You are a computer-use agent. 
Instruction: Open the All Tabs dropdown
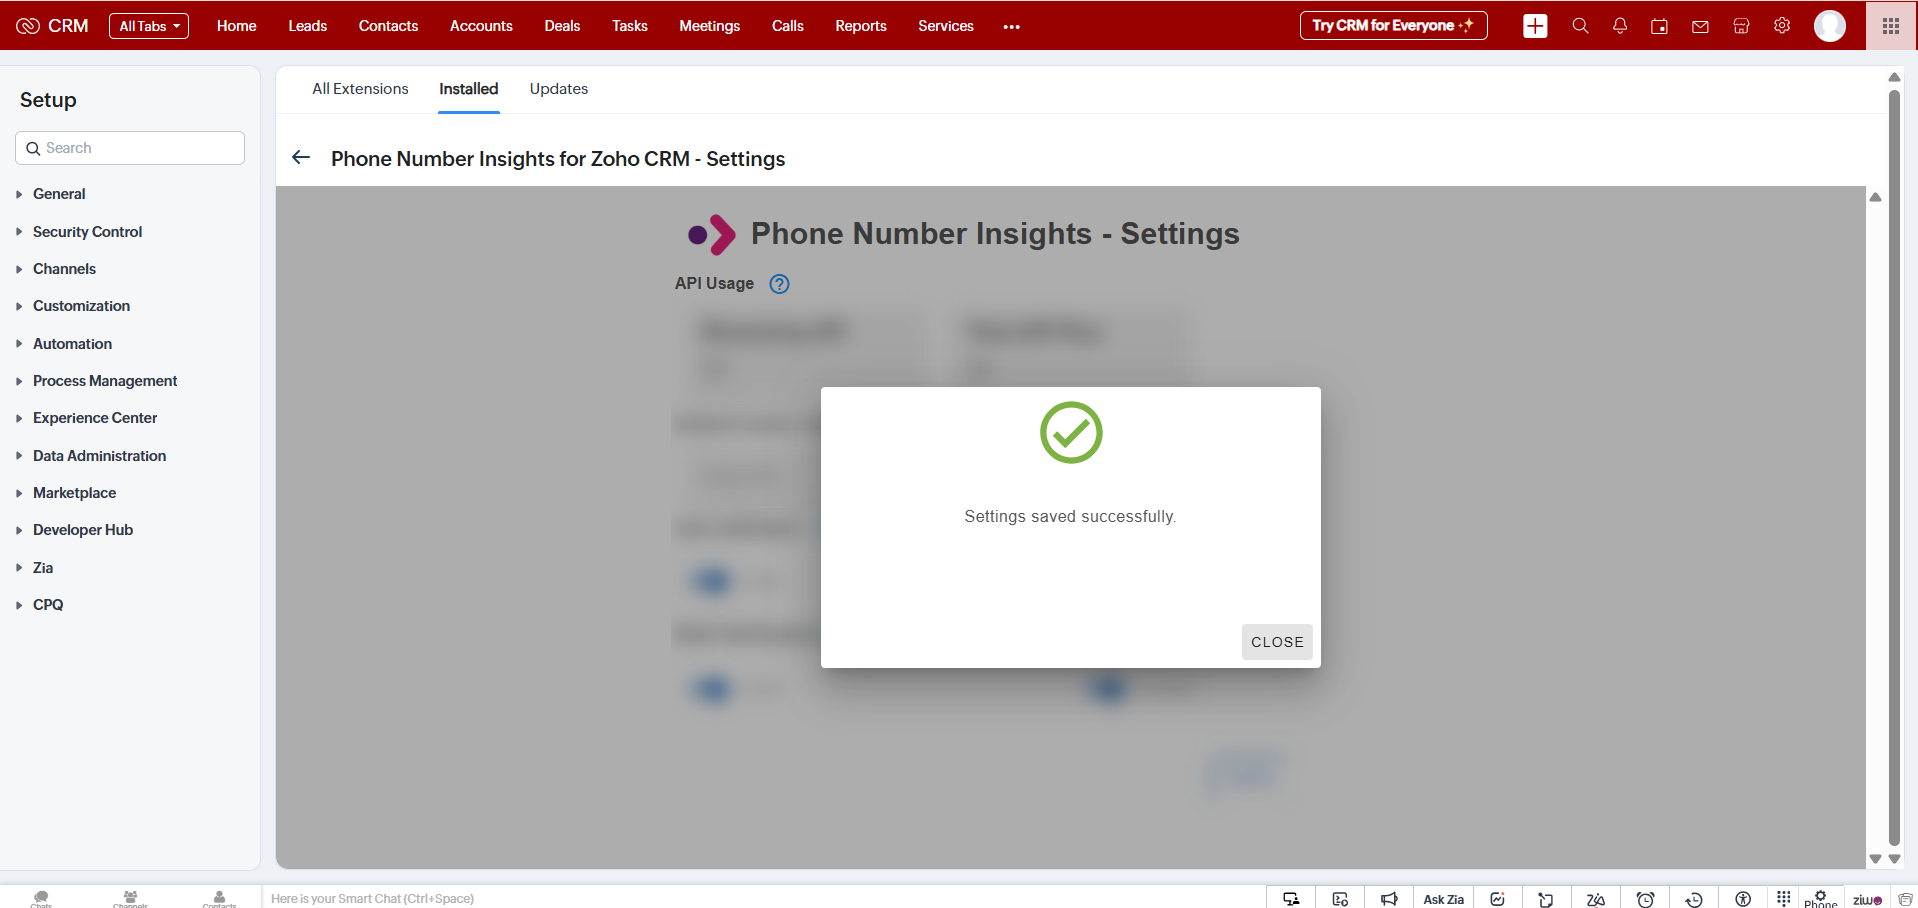[x=149, y=26]
